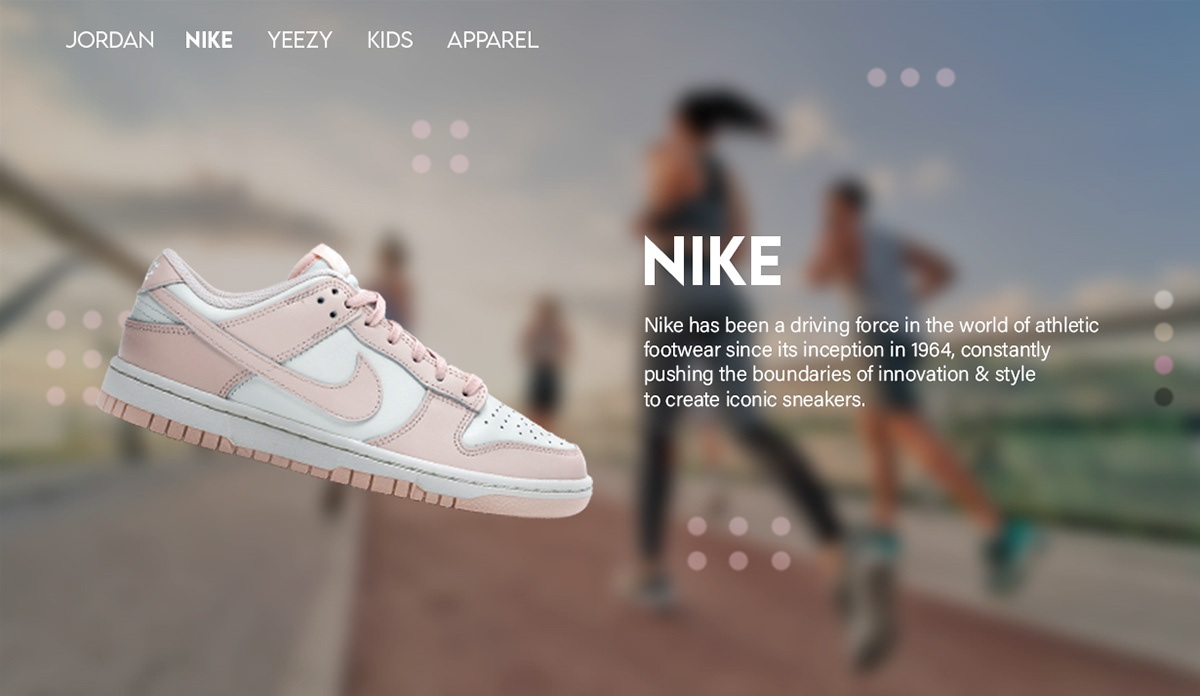The image size is (1200, 696).
Task: Click the pink Nike Dunk sneaker image
Action: click(345, 380)
